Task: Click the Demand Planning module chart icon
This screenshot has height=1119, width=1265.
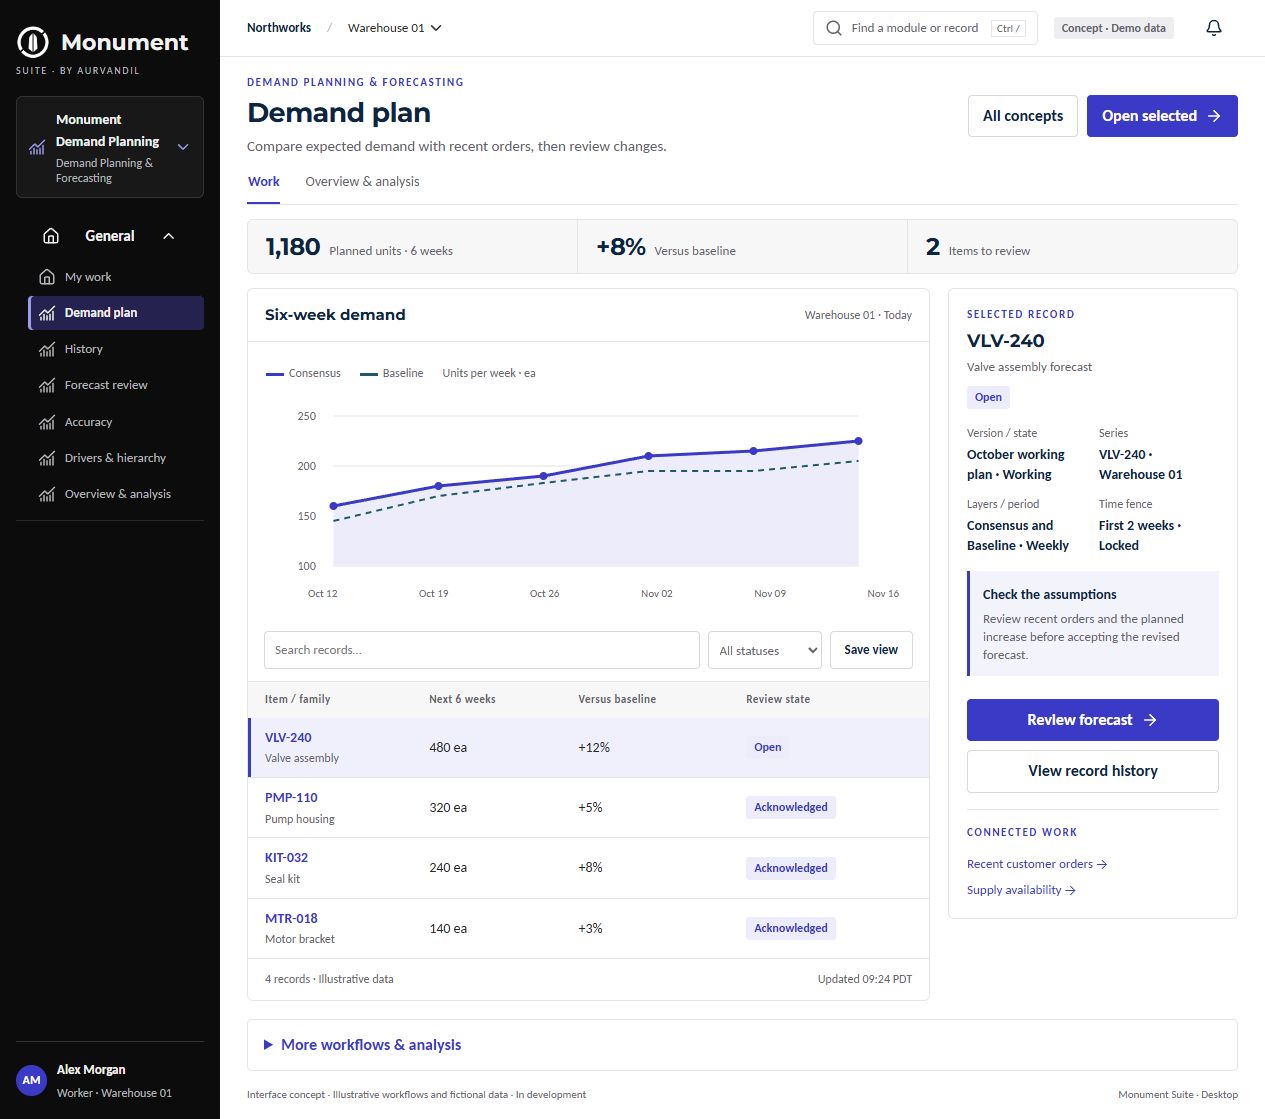Action: (x=37, y=147)
